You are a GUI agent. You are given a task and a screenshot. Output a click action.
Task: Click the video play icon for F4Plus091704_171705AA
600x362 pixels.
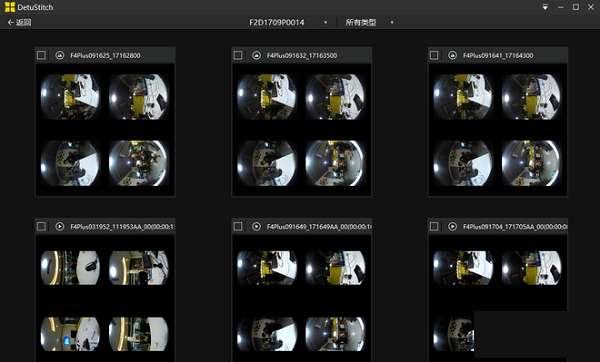tap(452, 227)
